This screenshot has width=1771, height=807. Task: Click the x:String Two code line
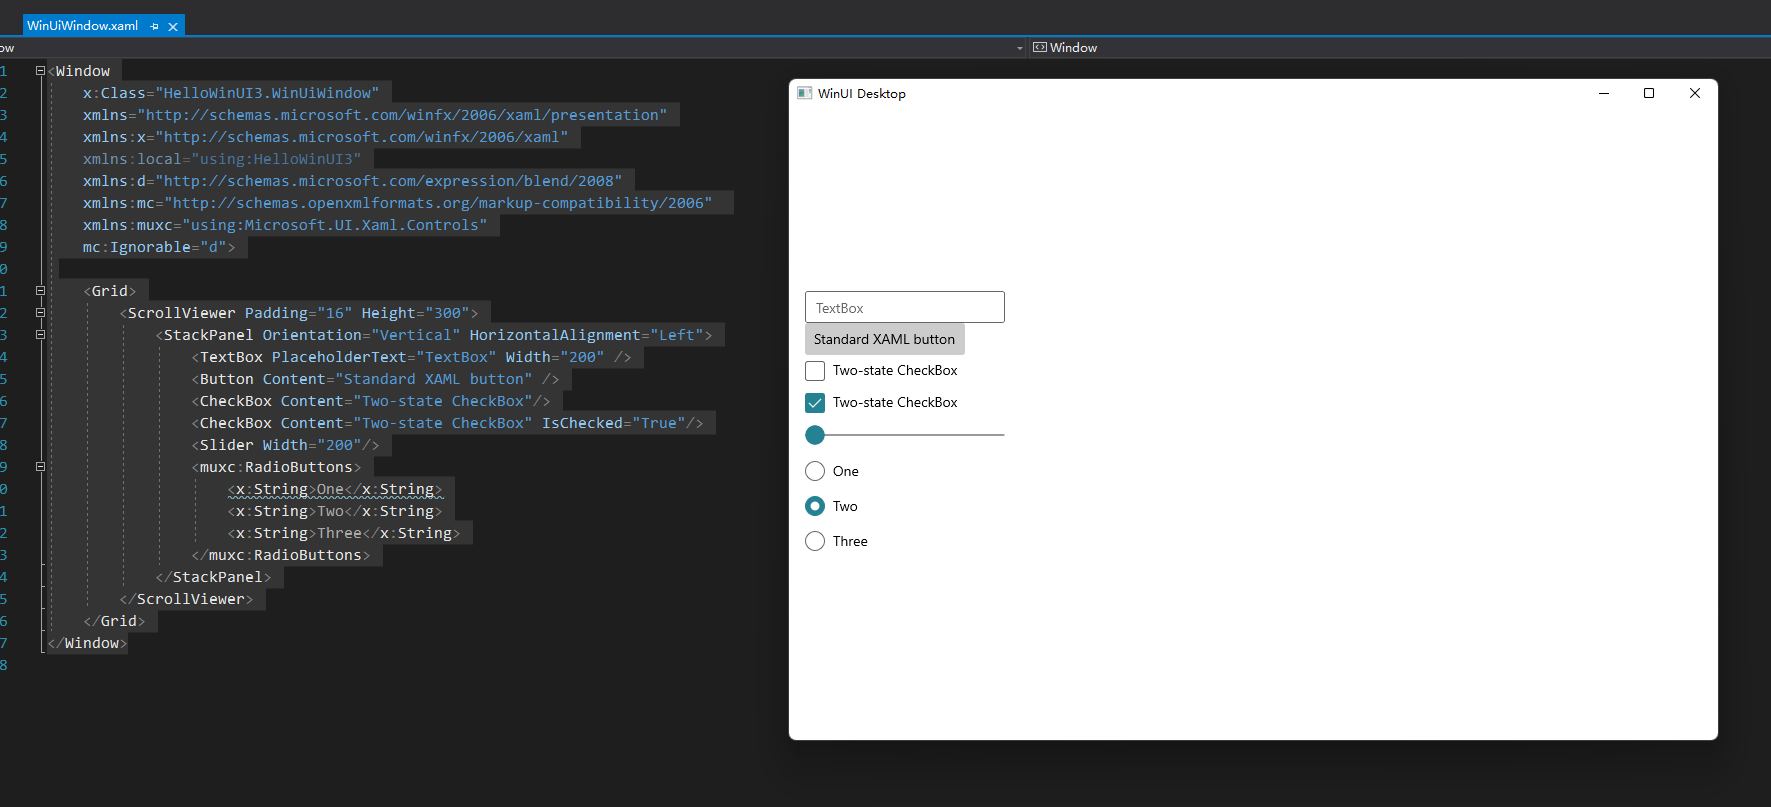click(335, 511)
